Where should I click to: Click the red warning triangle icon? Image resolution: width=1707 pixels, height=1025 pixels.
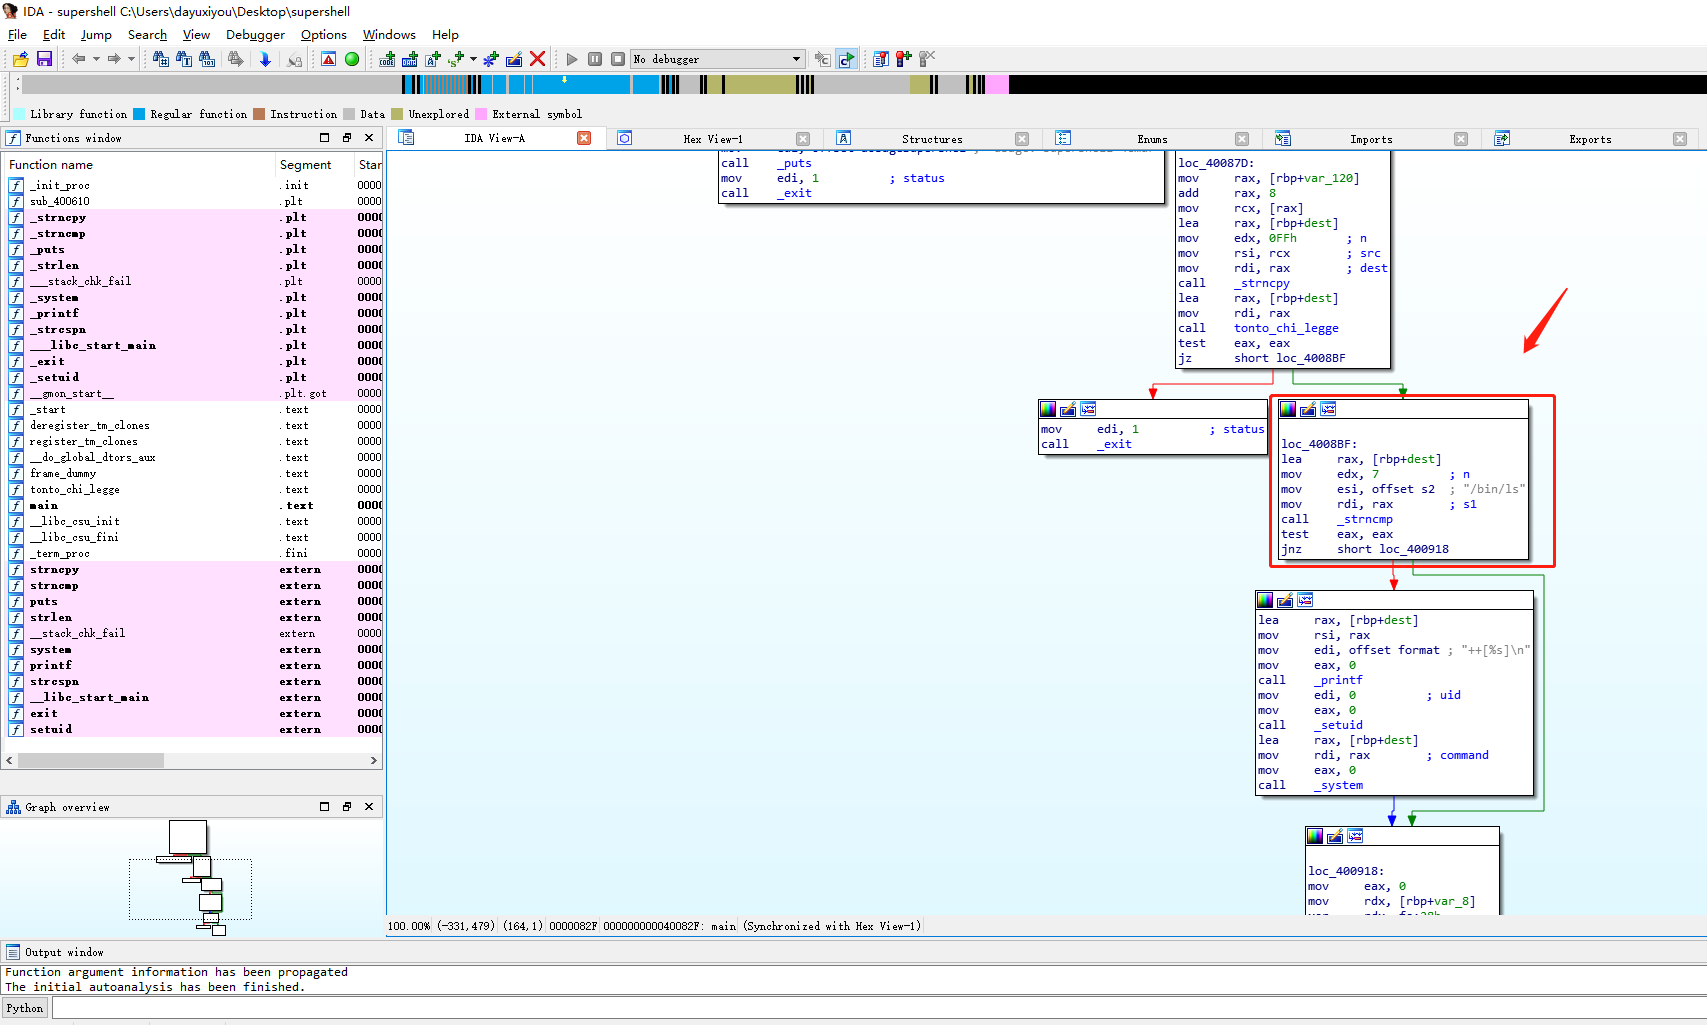tap(328, 59)
